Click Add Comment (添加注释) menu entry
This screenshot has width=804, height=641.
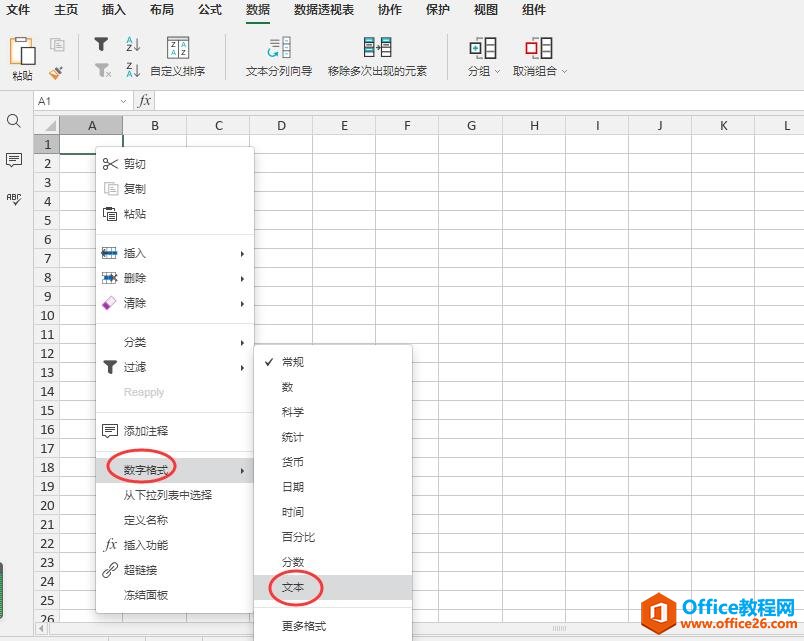175,431
